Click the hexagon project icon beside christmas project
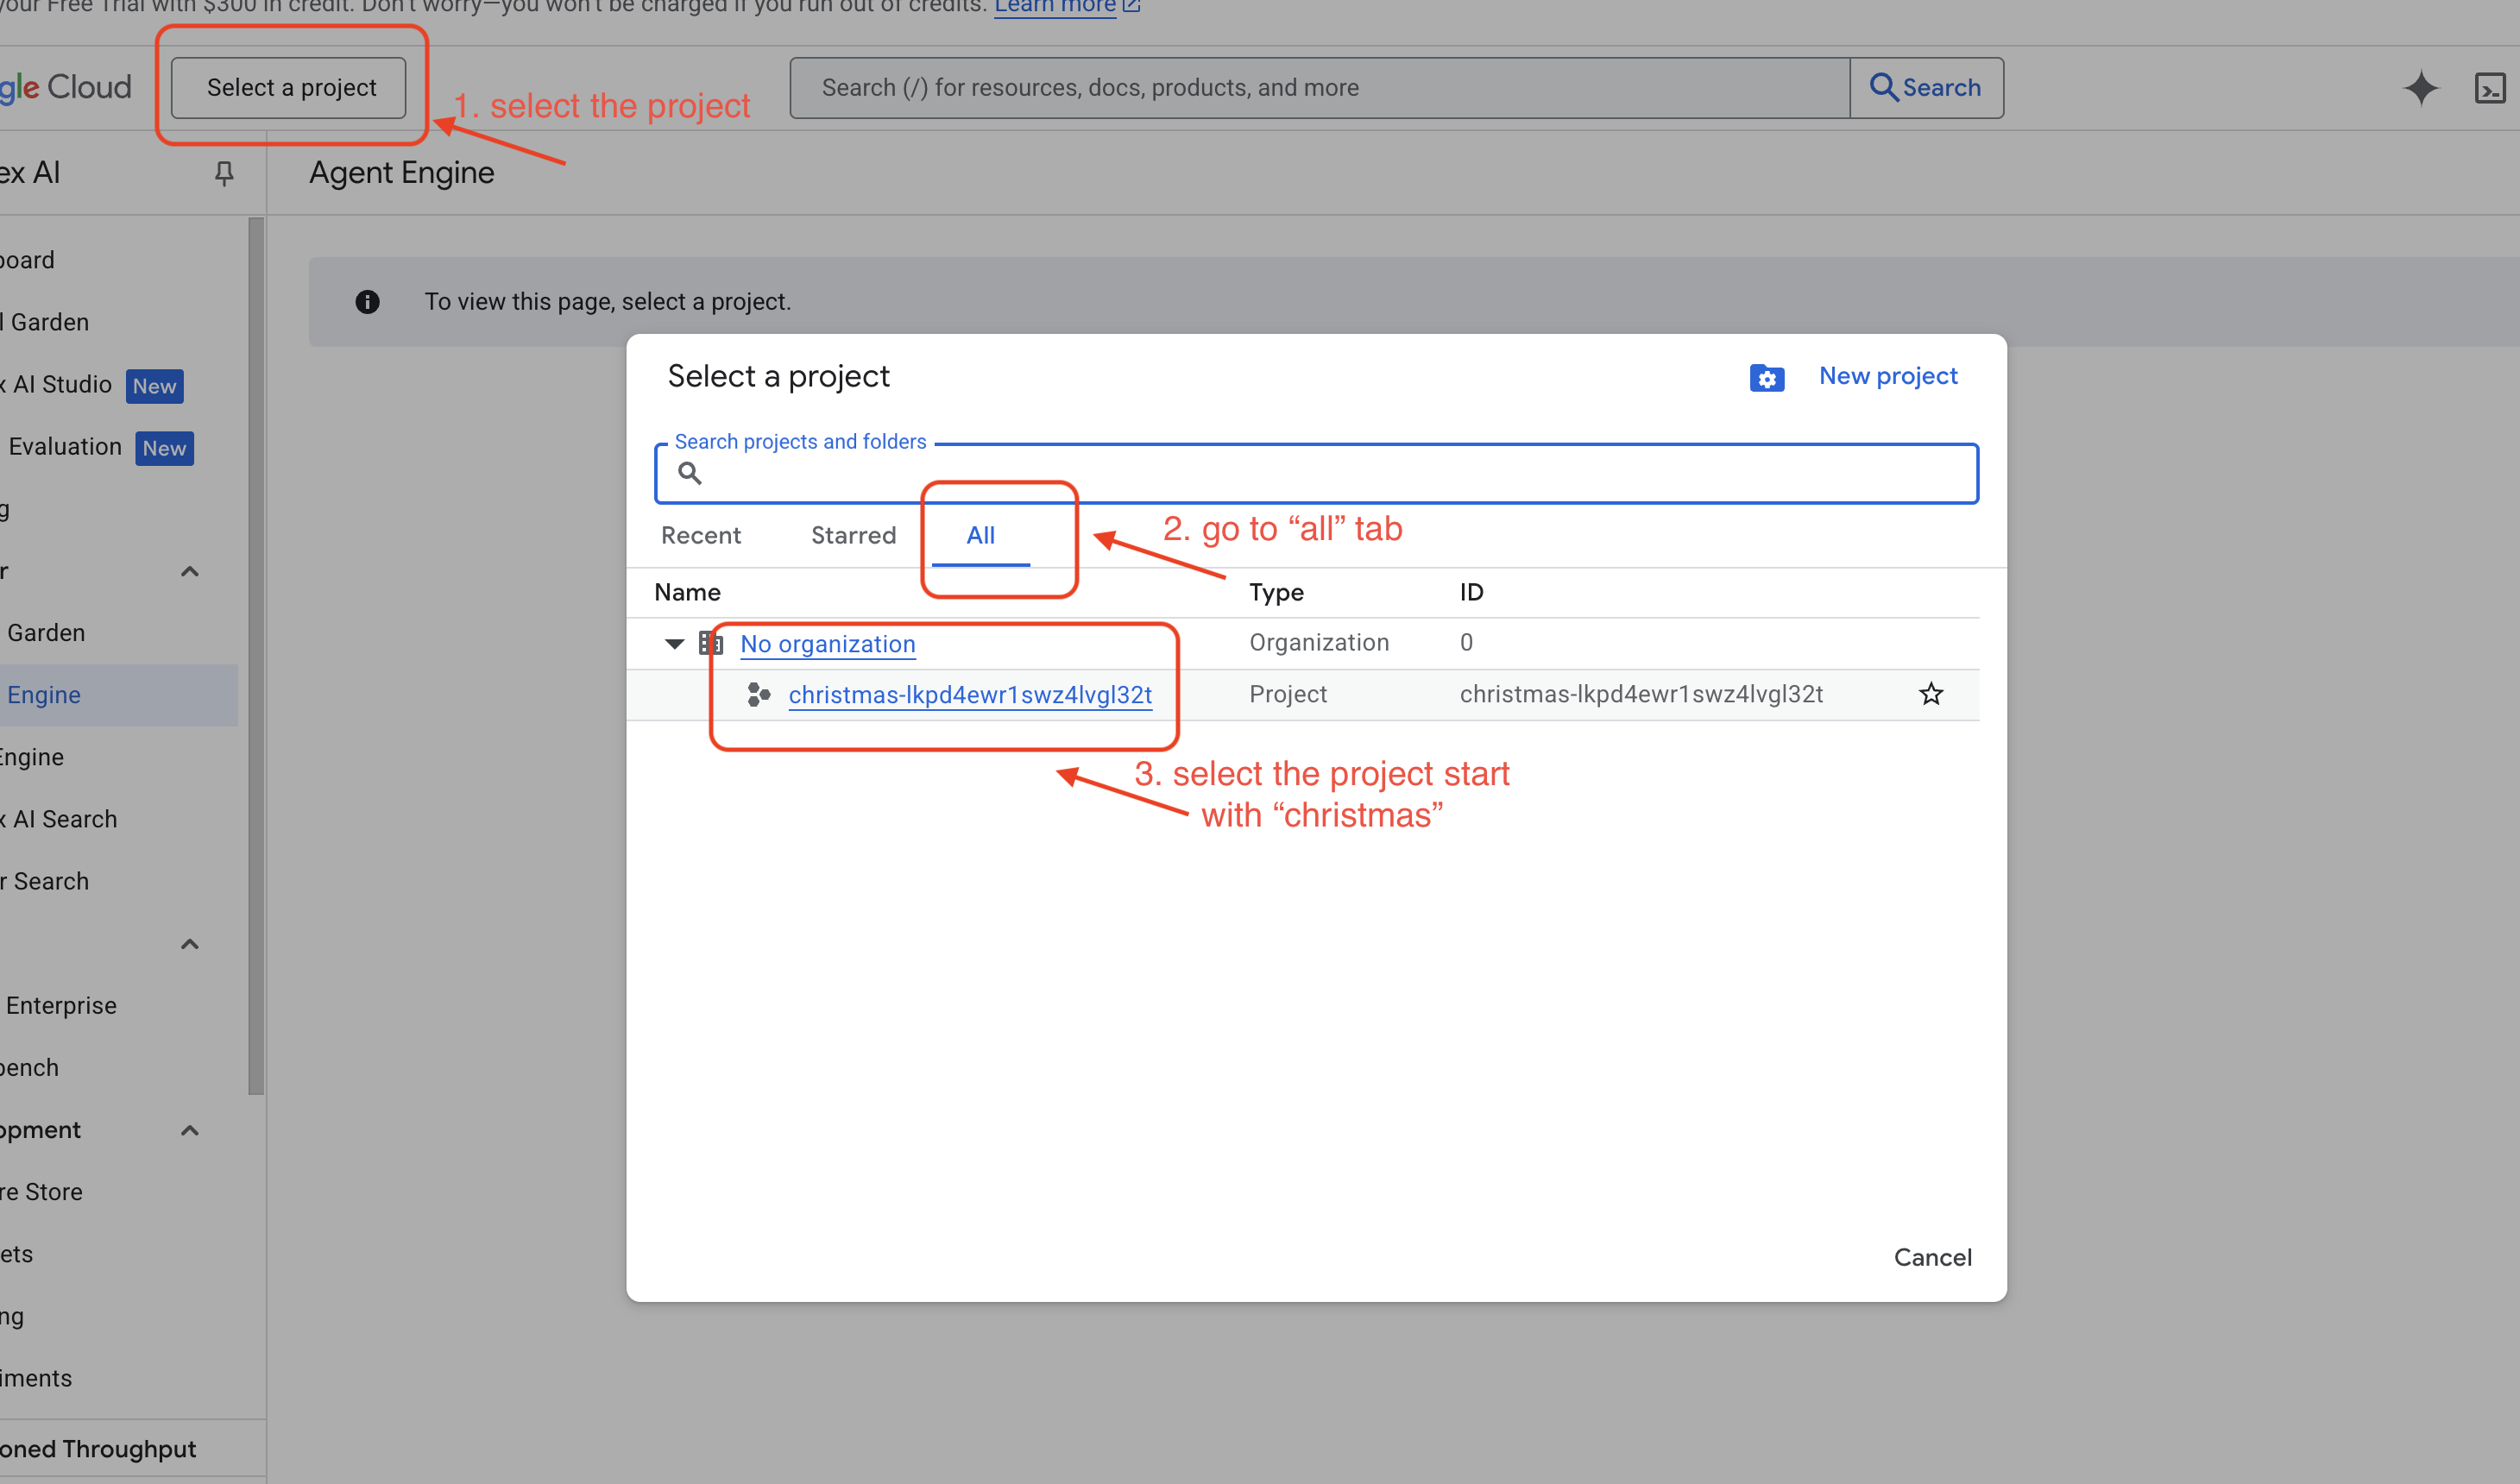Image resolution: width=2520 pixels, height=1484 pixels. point(759,694)
